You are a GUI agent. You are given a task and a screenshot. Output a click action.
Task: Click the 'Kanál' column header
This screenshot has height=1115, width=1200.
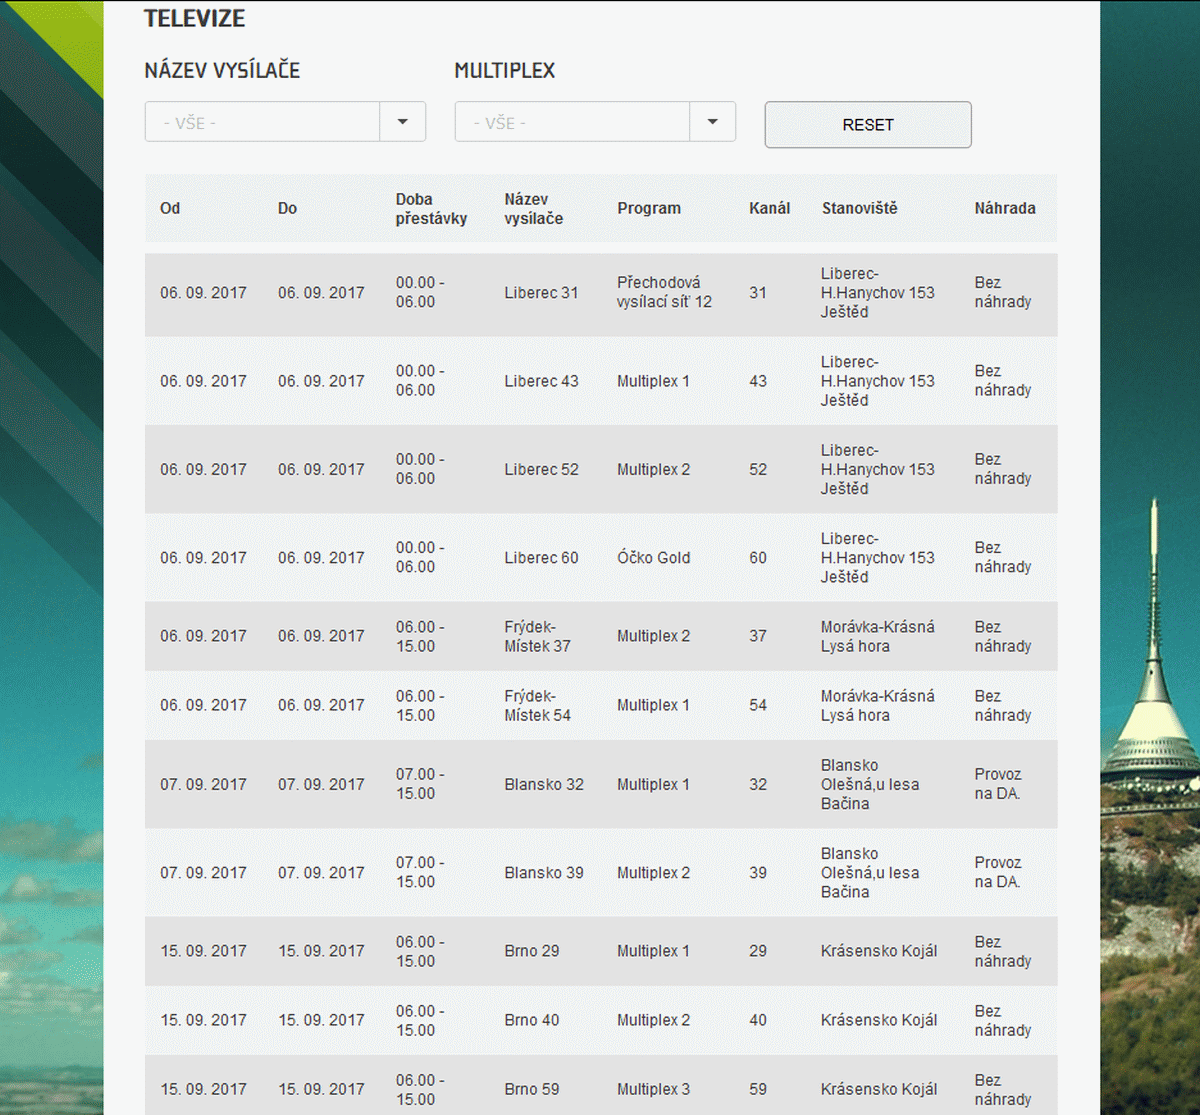769,208
